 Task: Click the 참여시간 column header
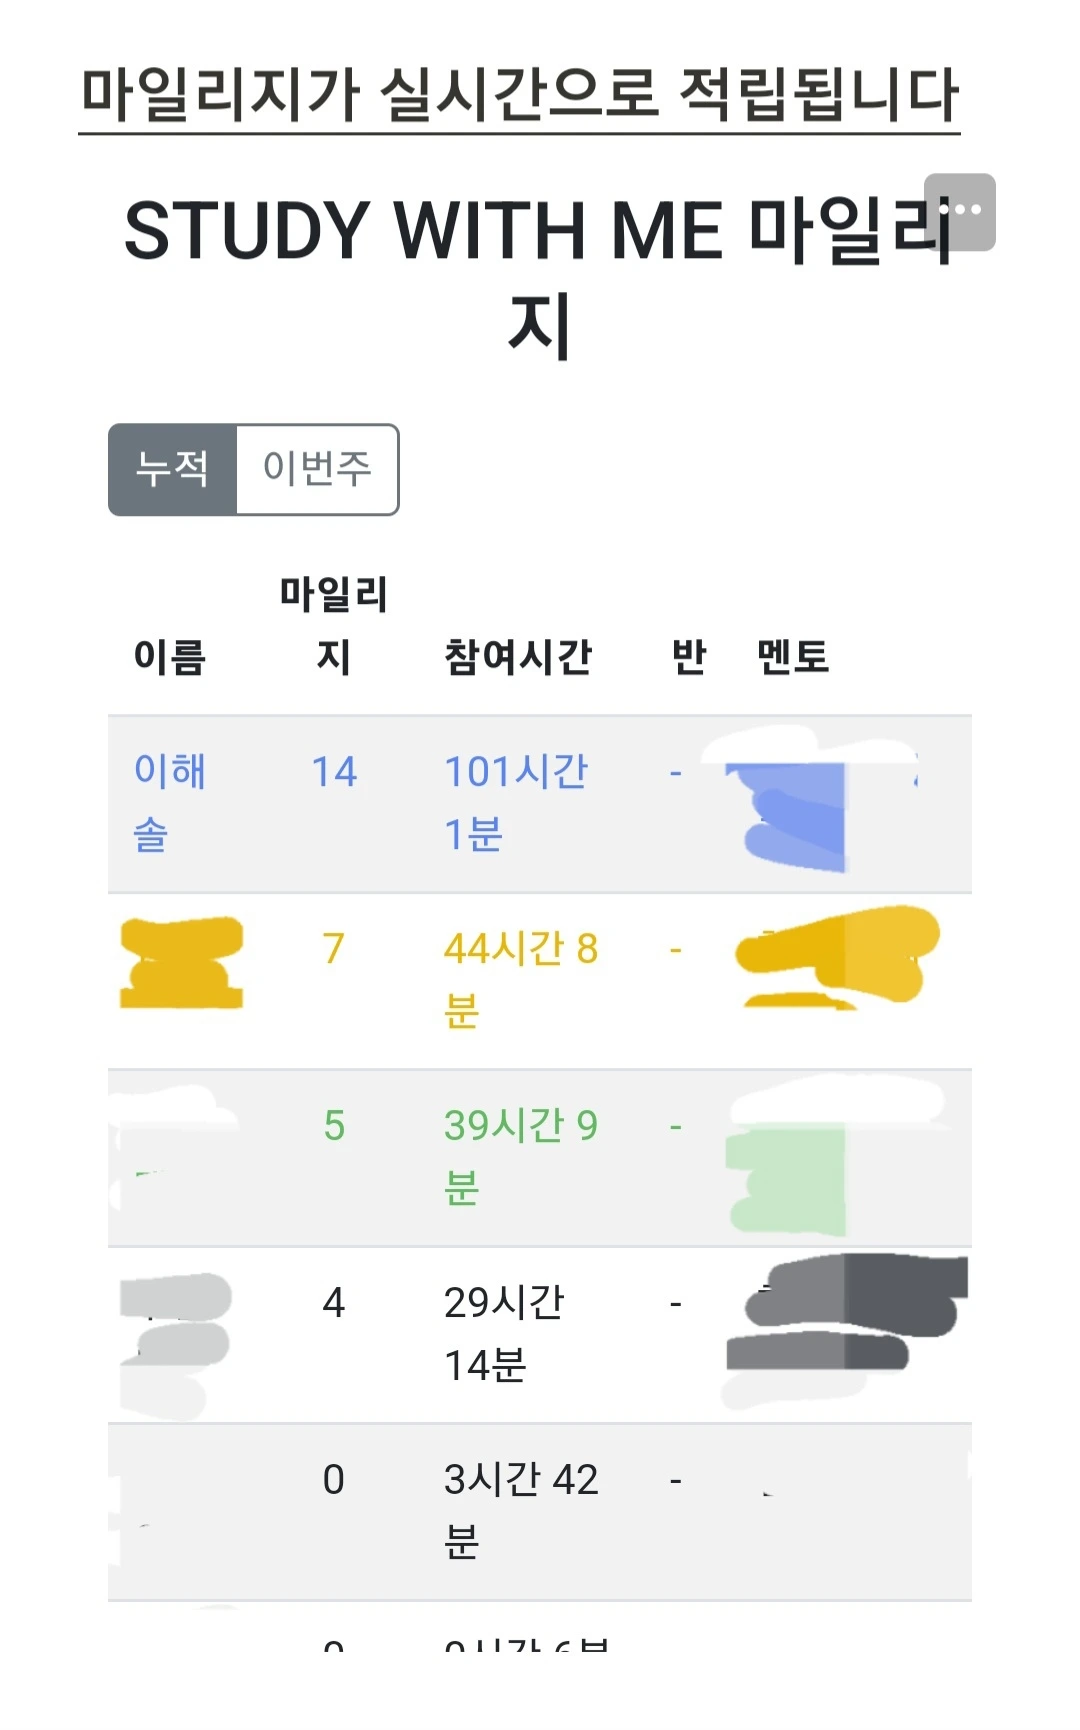[x=518, y=657]
